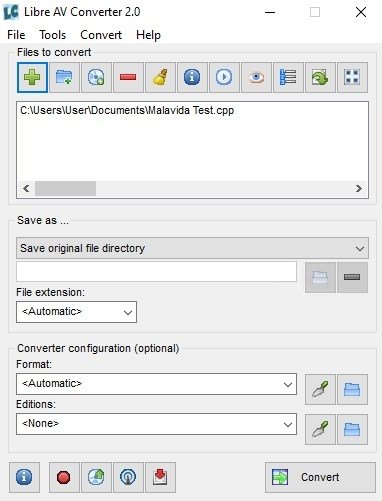
Task: Remove selected file with red minus icon
Action: 128,77
